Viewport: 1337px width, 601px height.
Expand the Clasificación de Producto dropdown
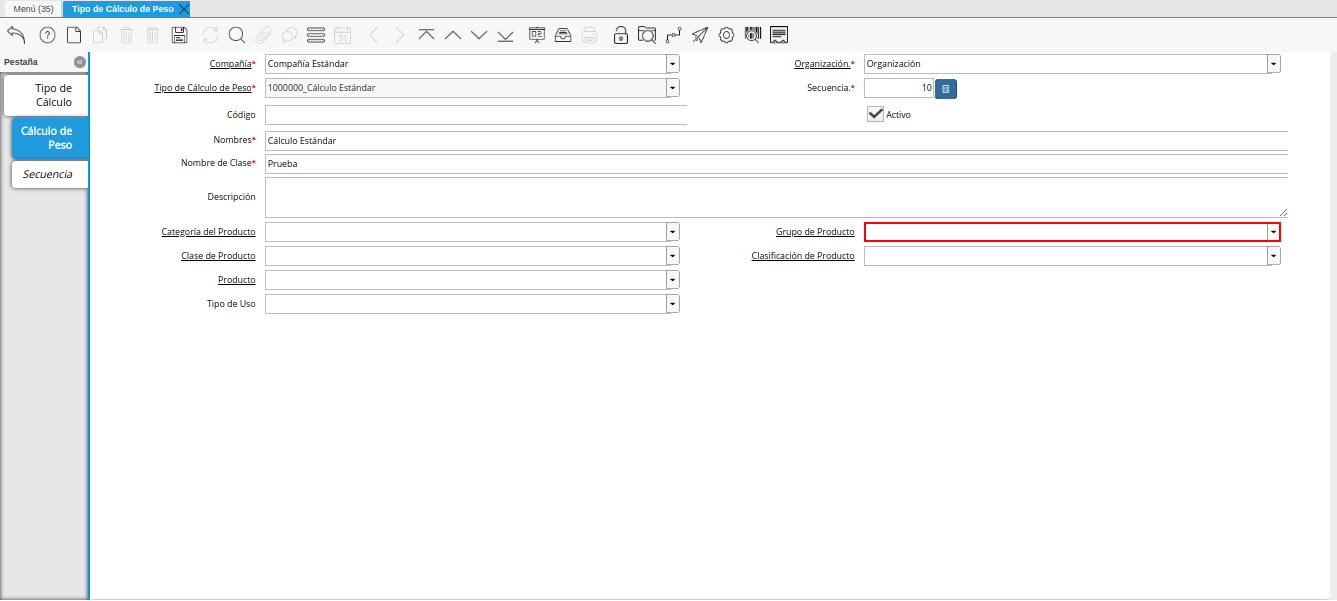[1274, 256]
